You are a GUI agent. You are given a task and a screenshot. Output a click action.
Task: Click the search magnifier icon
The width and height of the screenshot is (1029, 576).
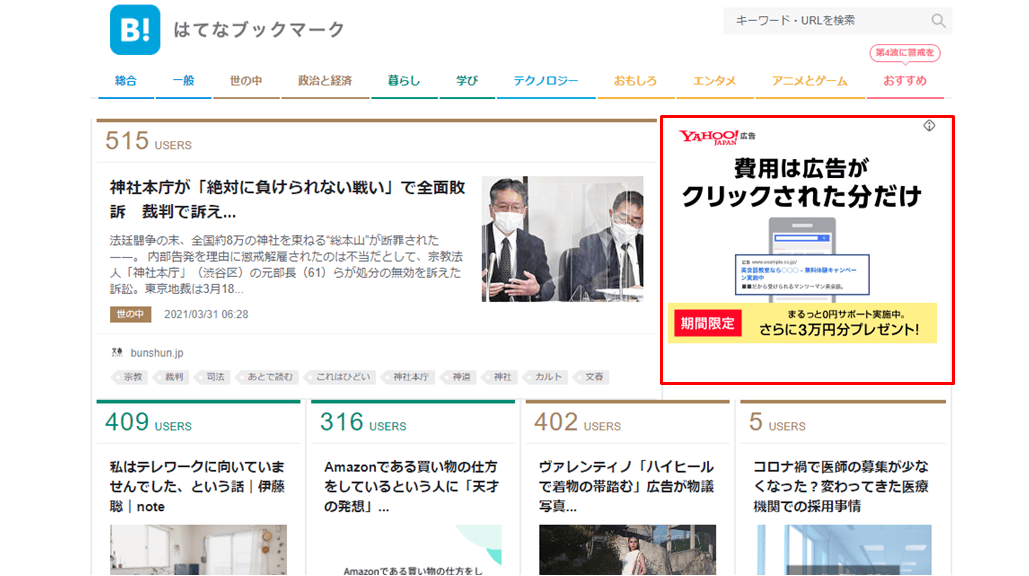pyautogui.click(x=938, y=21)
